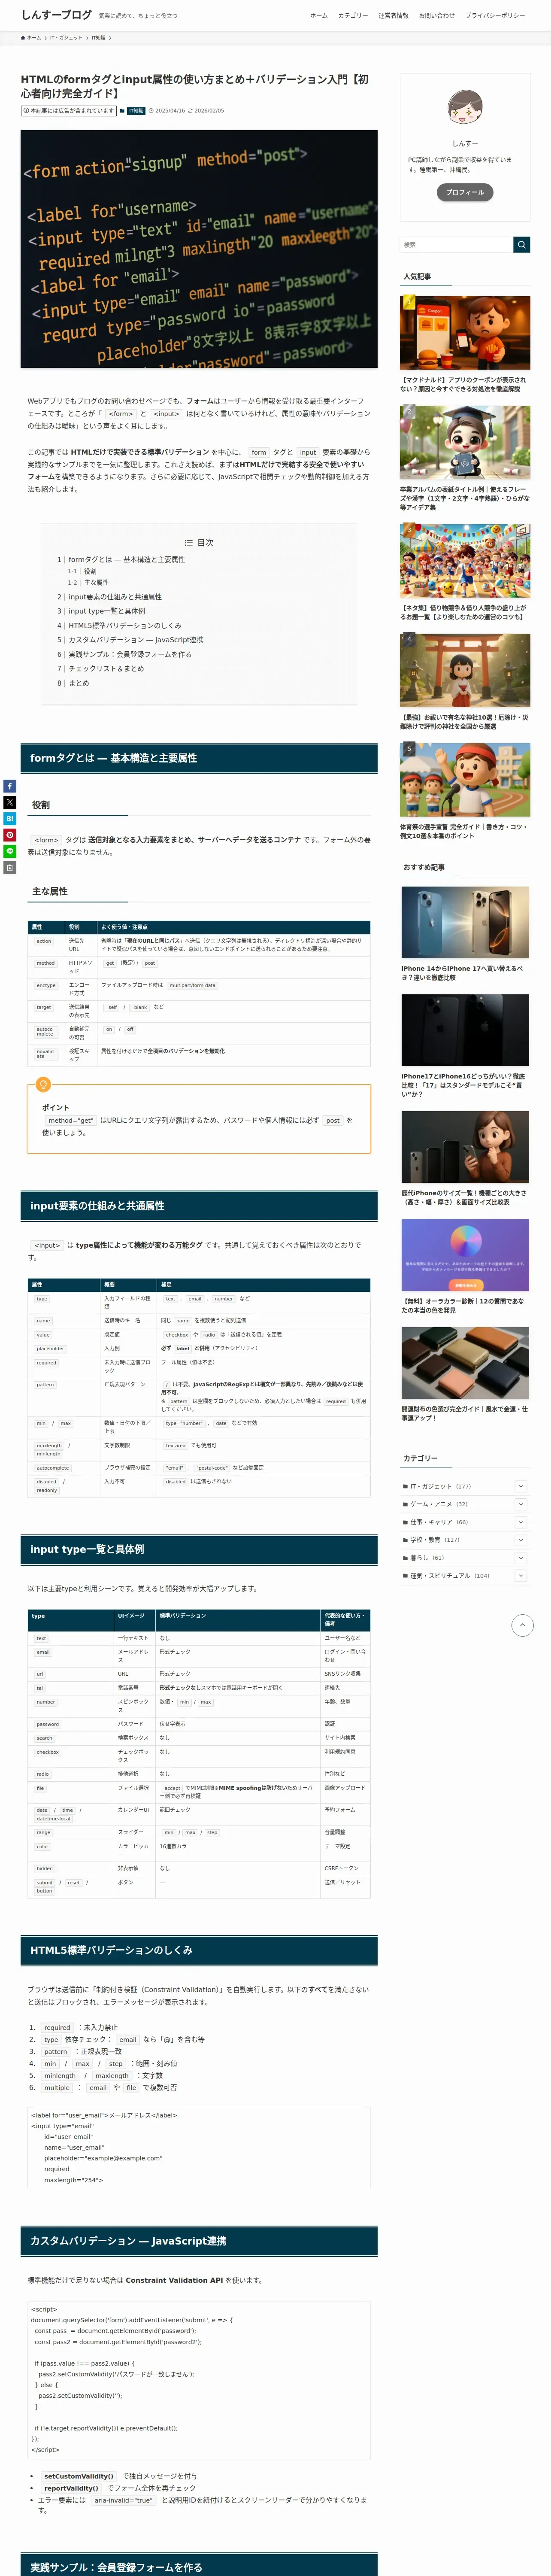This screenshot has height=2576, width=551.
Task: Expand the IT・ガジェット category
Action: [521, 1486]
